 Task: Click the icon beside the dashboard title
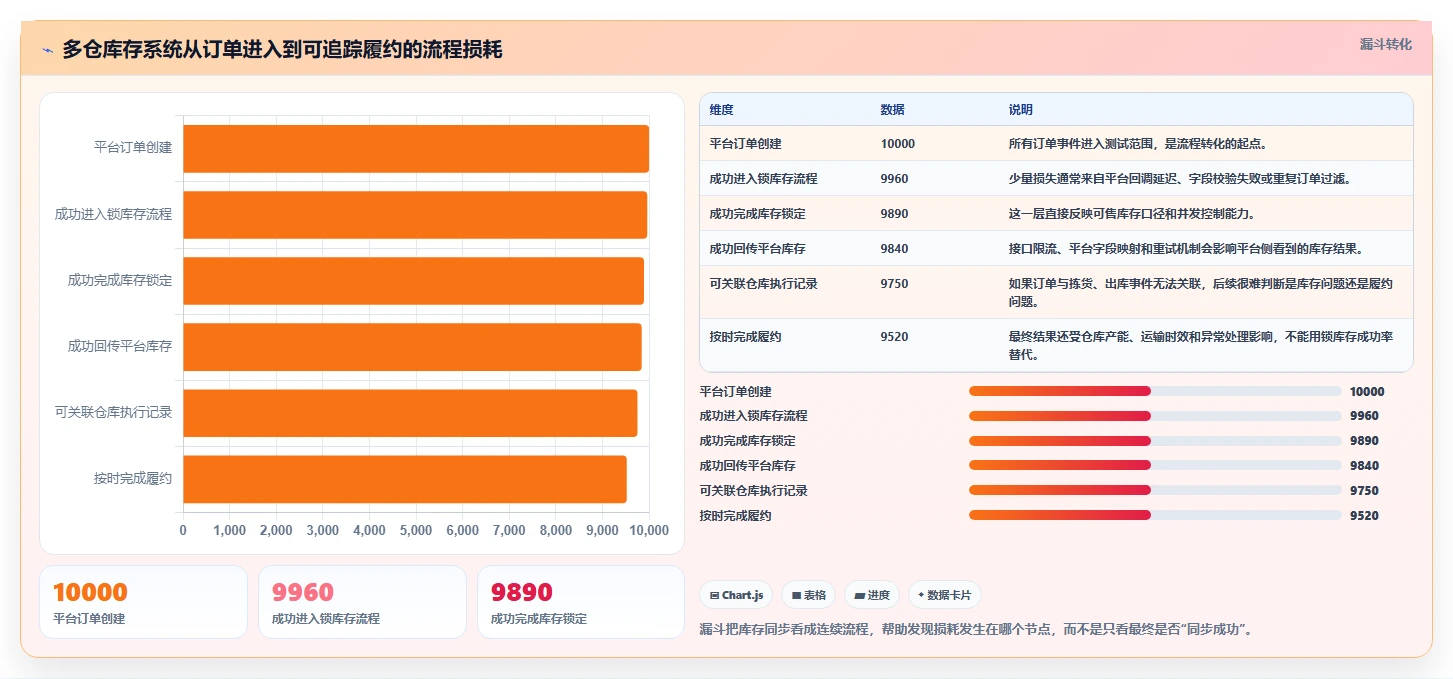point(47,50)
